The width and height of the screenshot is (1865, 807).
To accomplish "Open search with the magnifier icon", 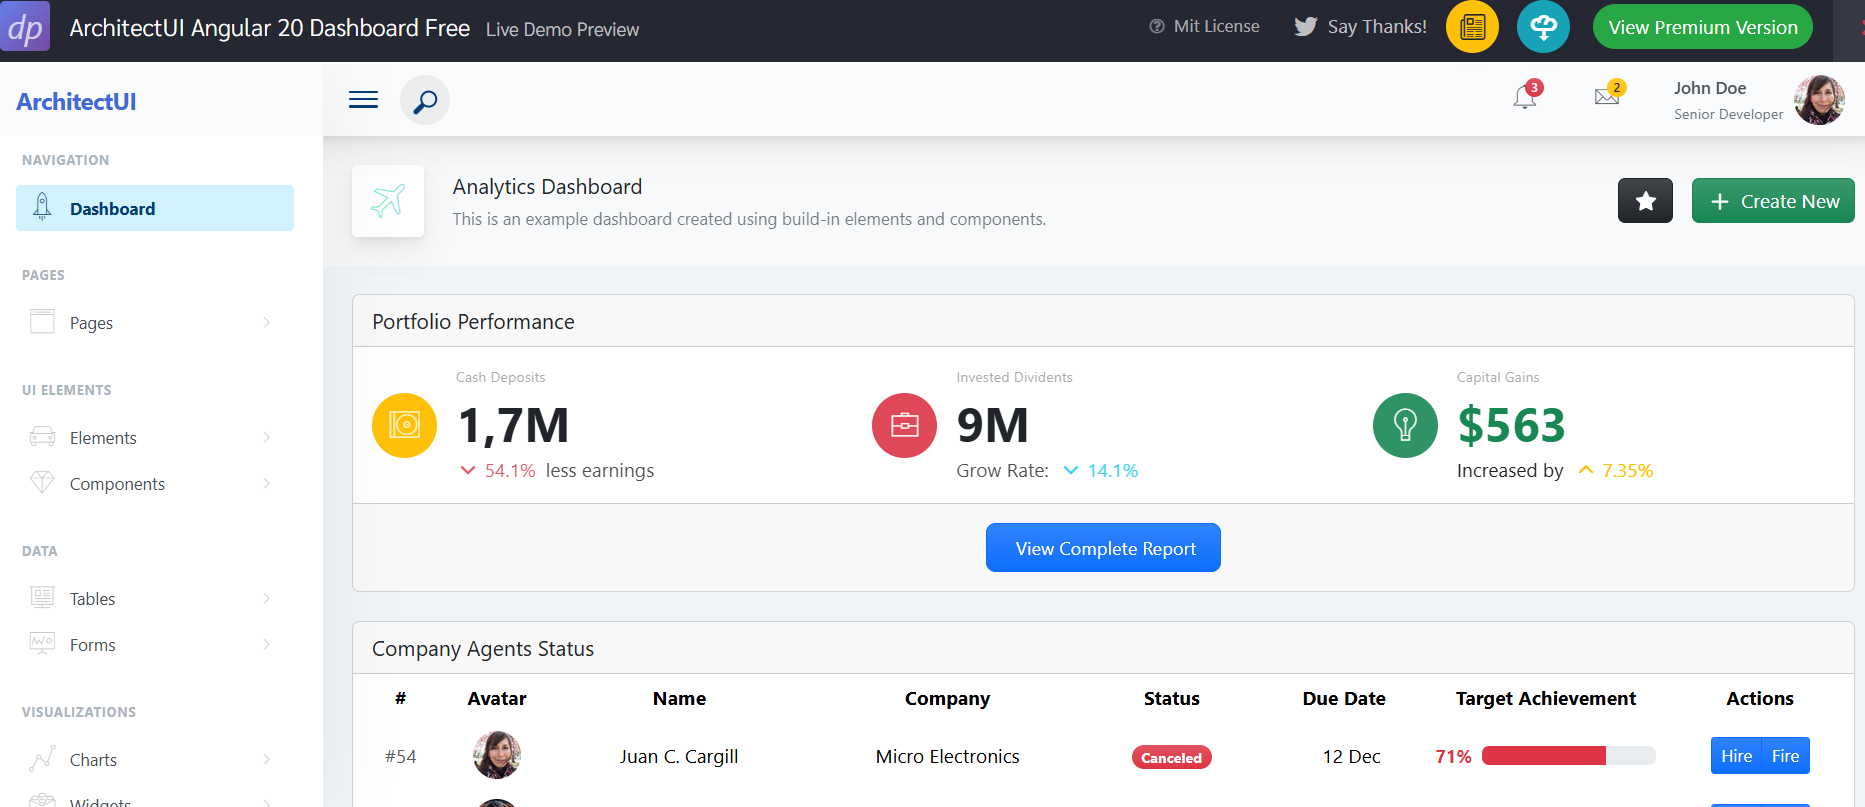I will click(425, 100).
